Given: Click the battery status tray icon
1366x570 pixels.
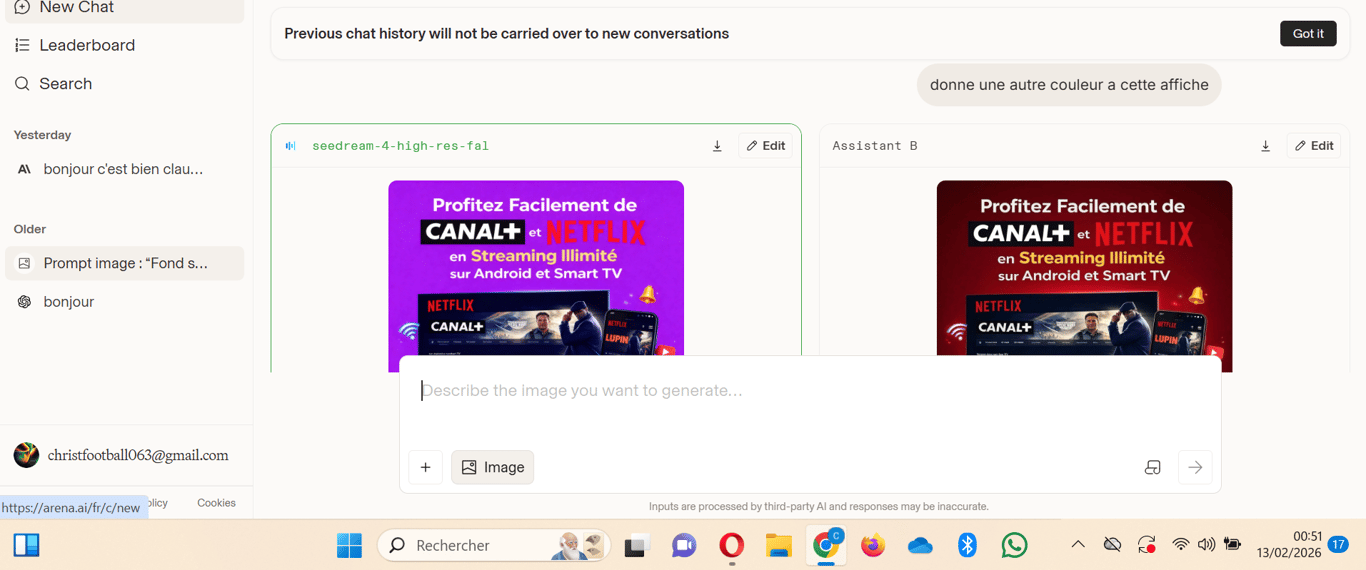Looking at the screenshot, I should pyautogui.click(x=1233, y=545).
